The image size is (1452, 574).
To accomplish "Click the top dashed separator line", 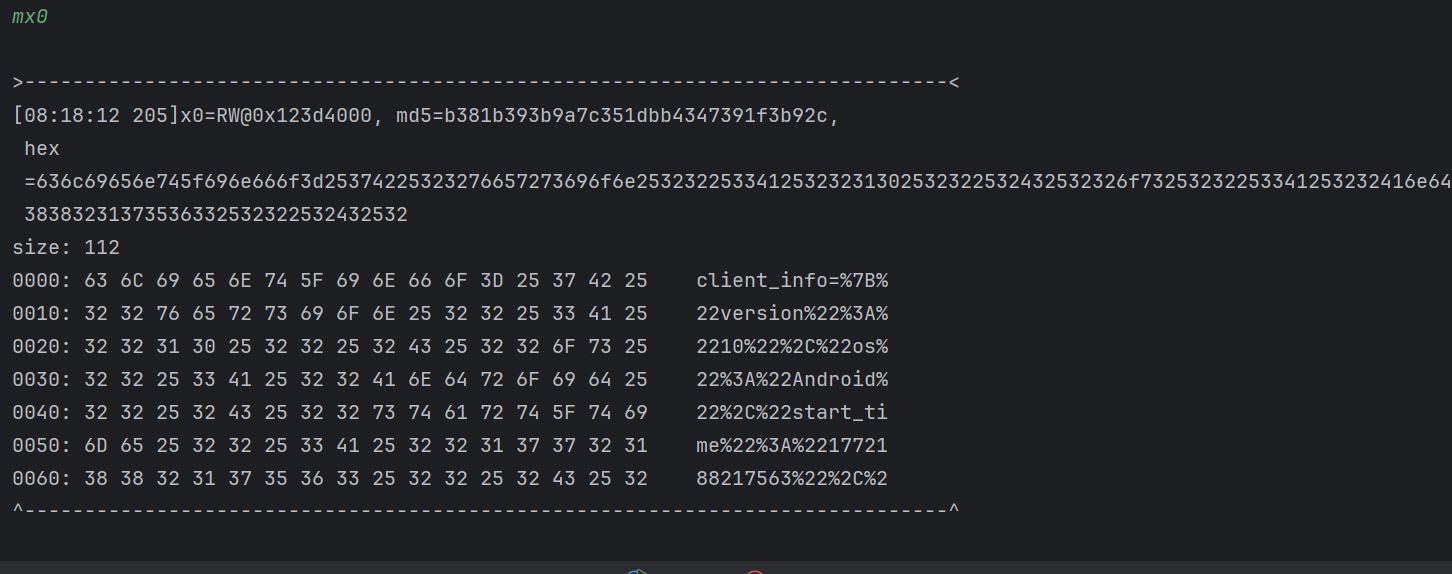I will pyautogui.click(x=486, y=83).
